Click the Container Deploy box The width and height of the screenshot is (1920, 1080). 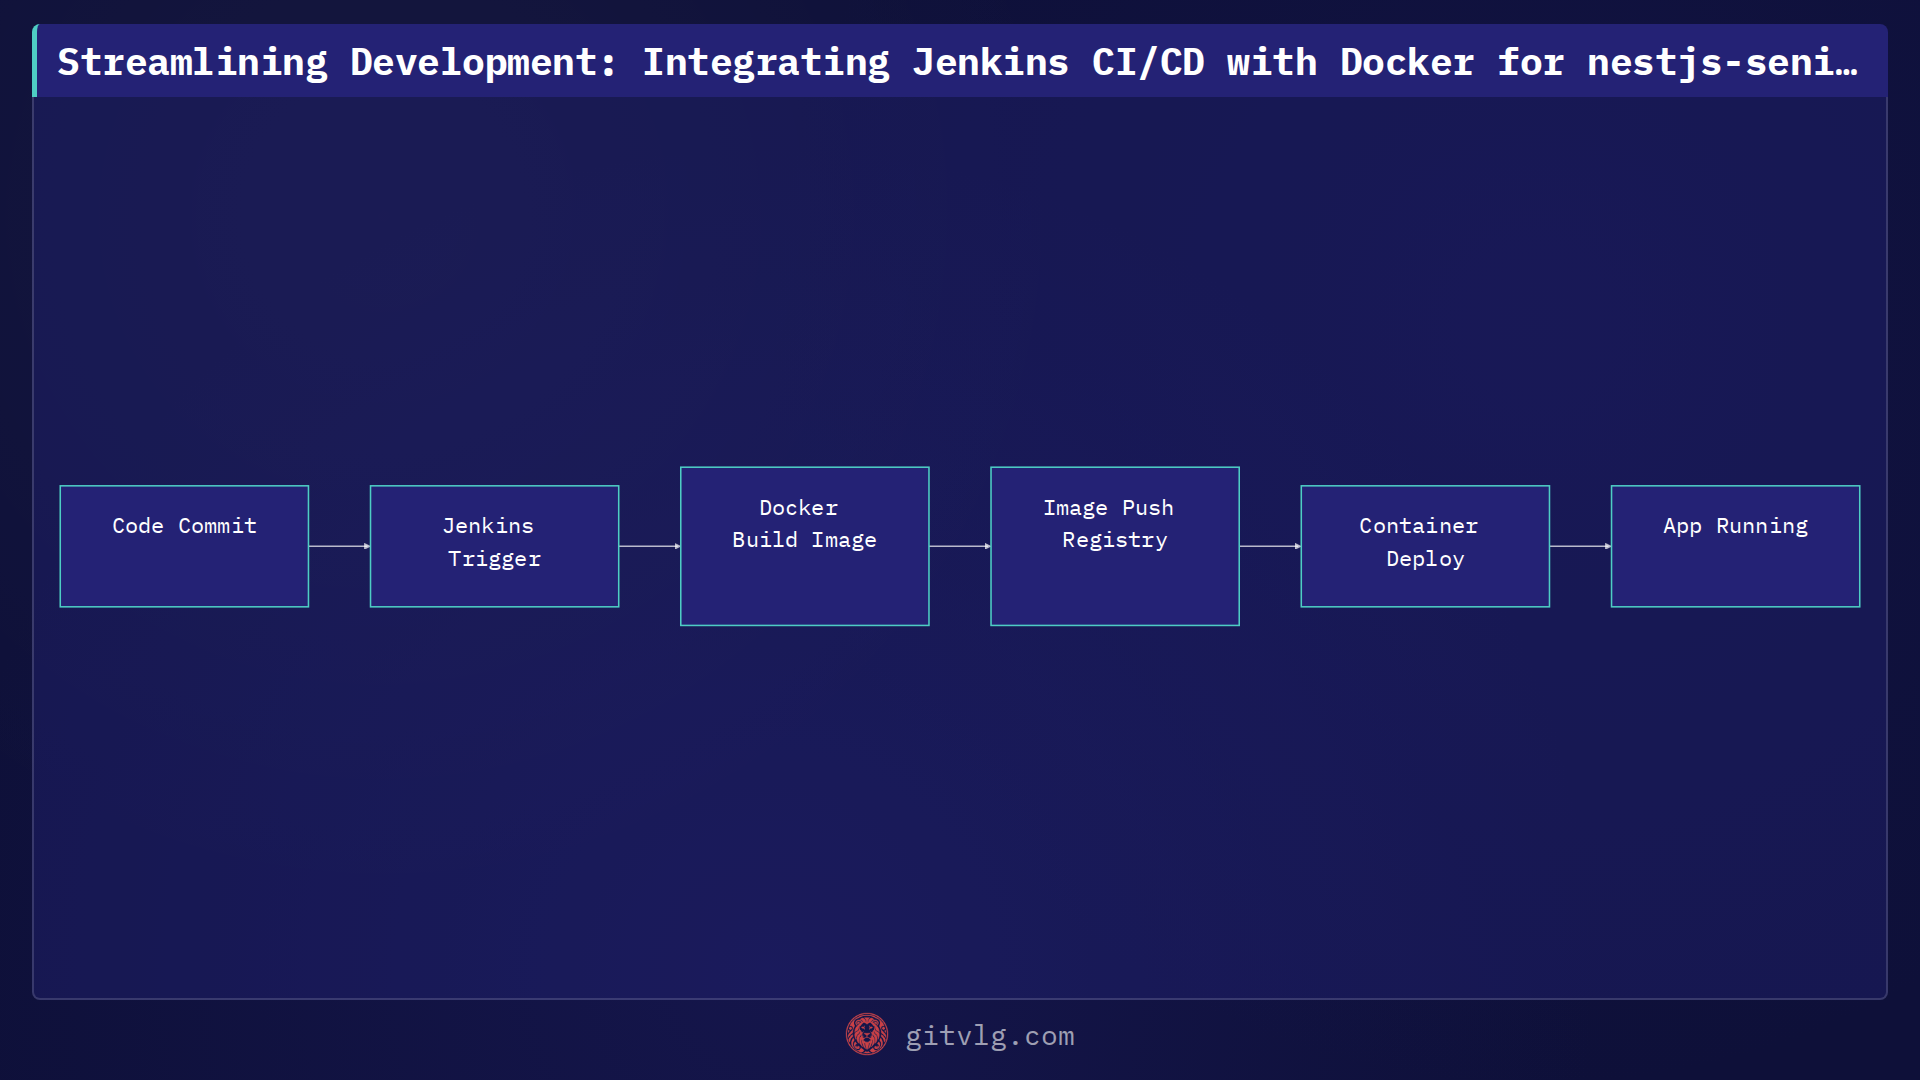(x=1425, y=546)
